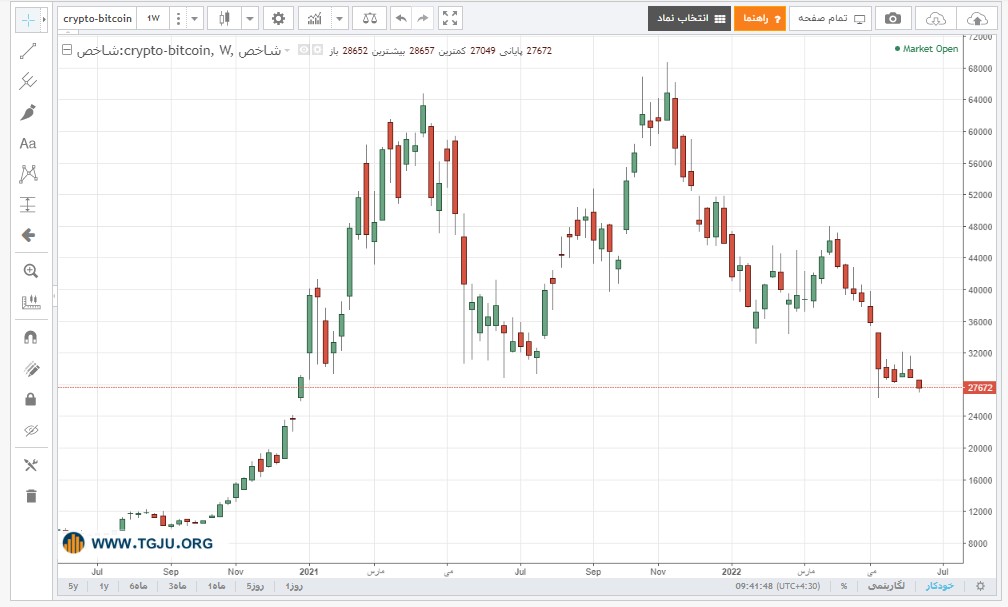Open the dropdown arrow beside 1W interval
The image size is (1008, 607).
pyautogui.click(x=195, y=19)
